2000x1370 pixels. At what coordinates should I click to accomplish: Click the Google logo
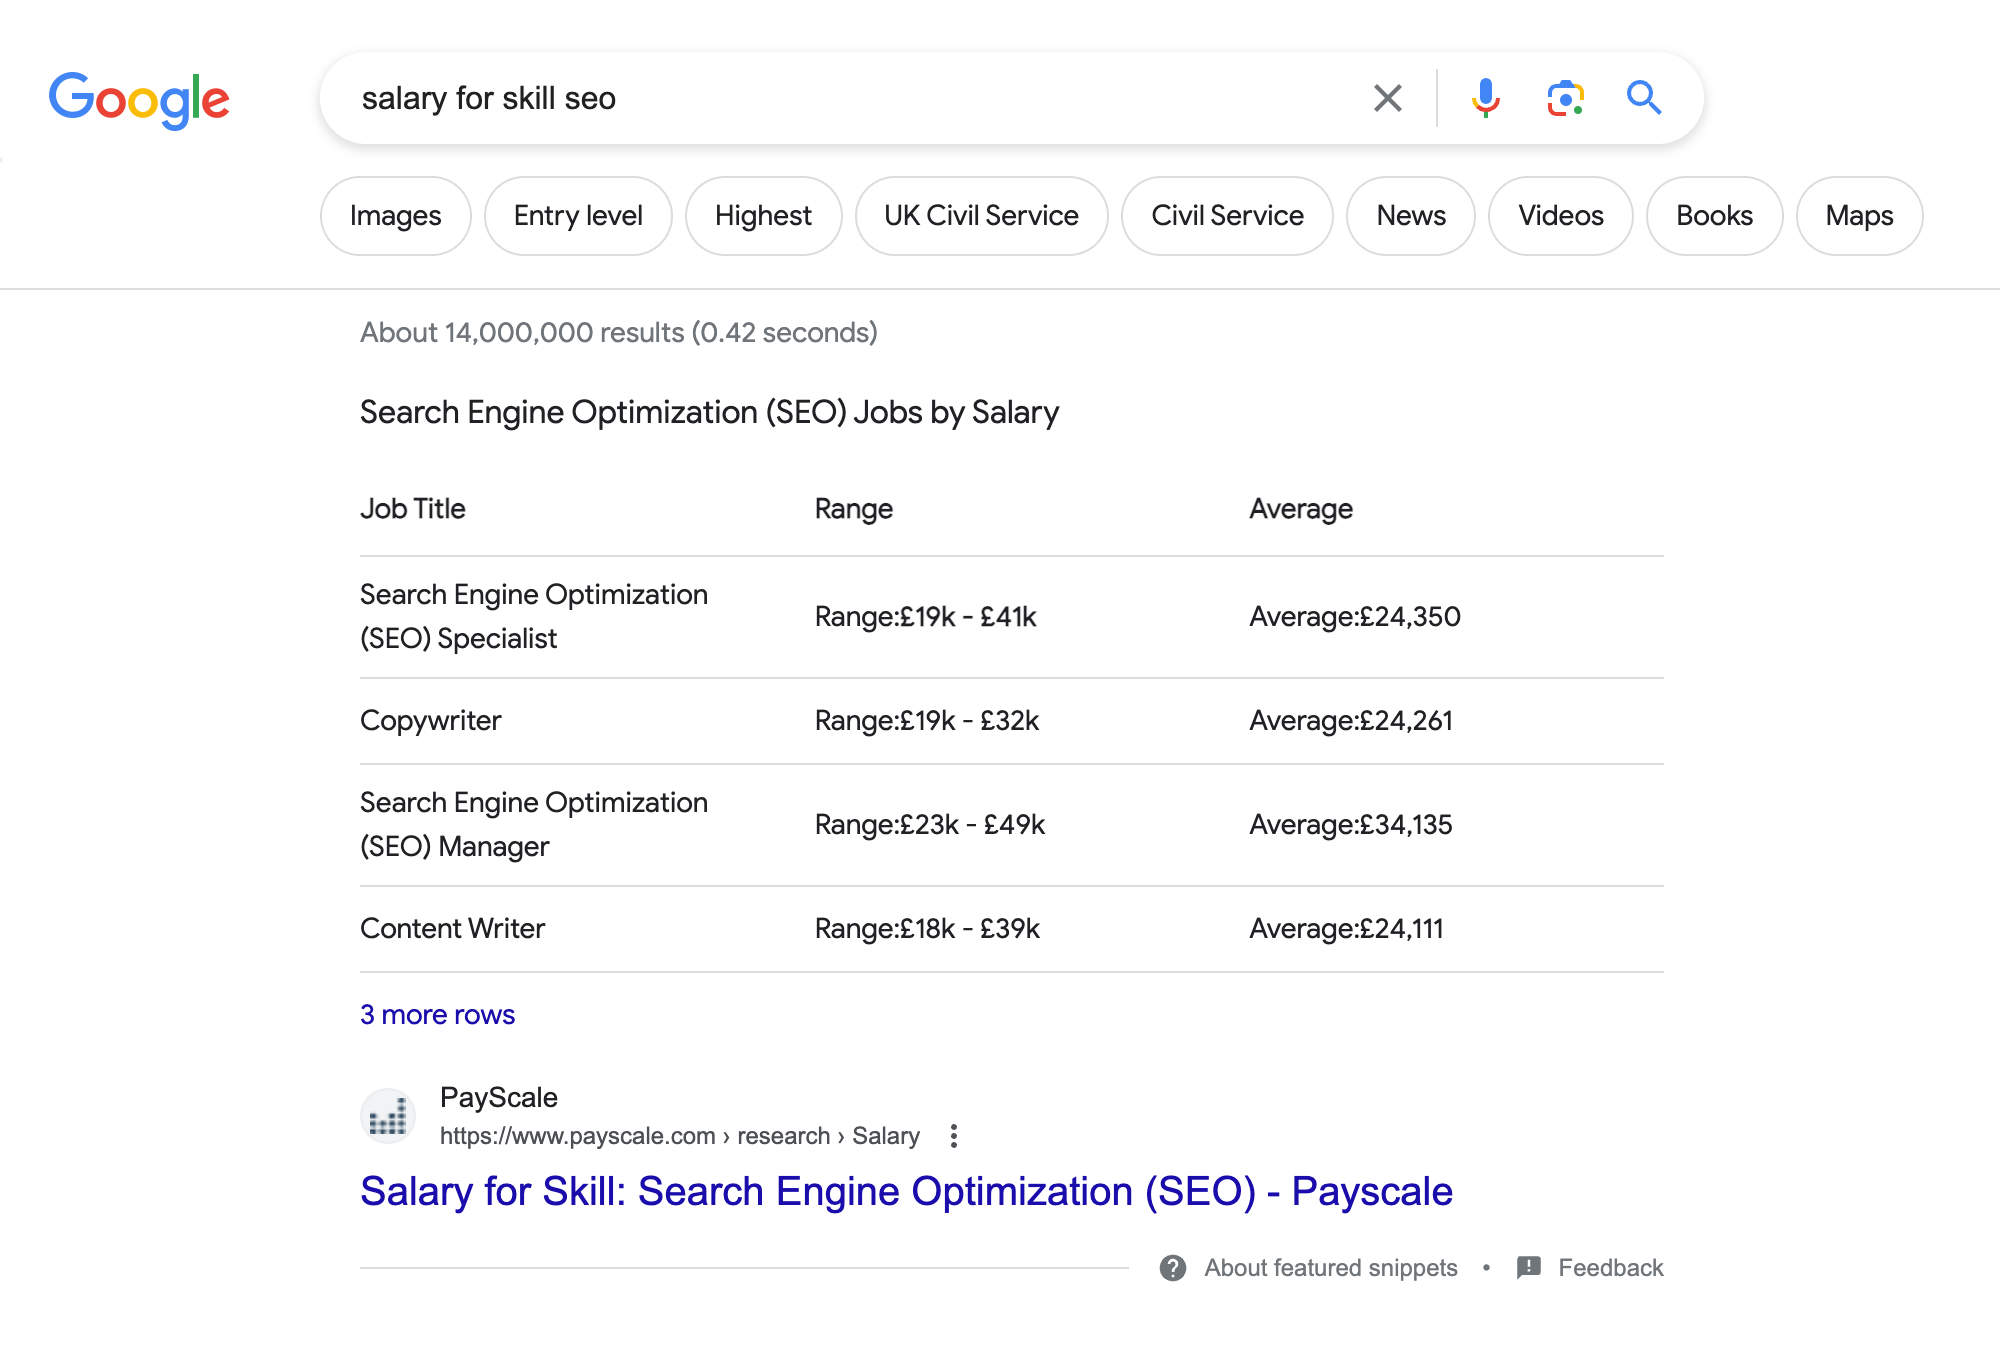click(139, 99)
